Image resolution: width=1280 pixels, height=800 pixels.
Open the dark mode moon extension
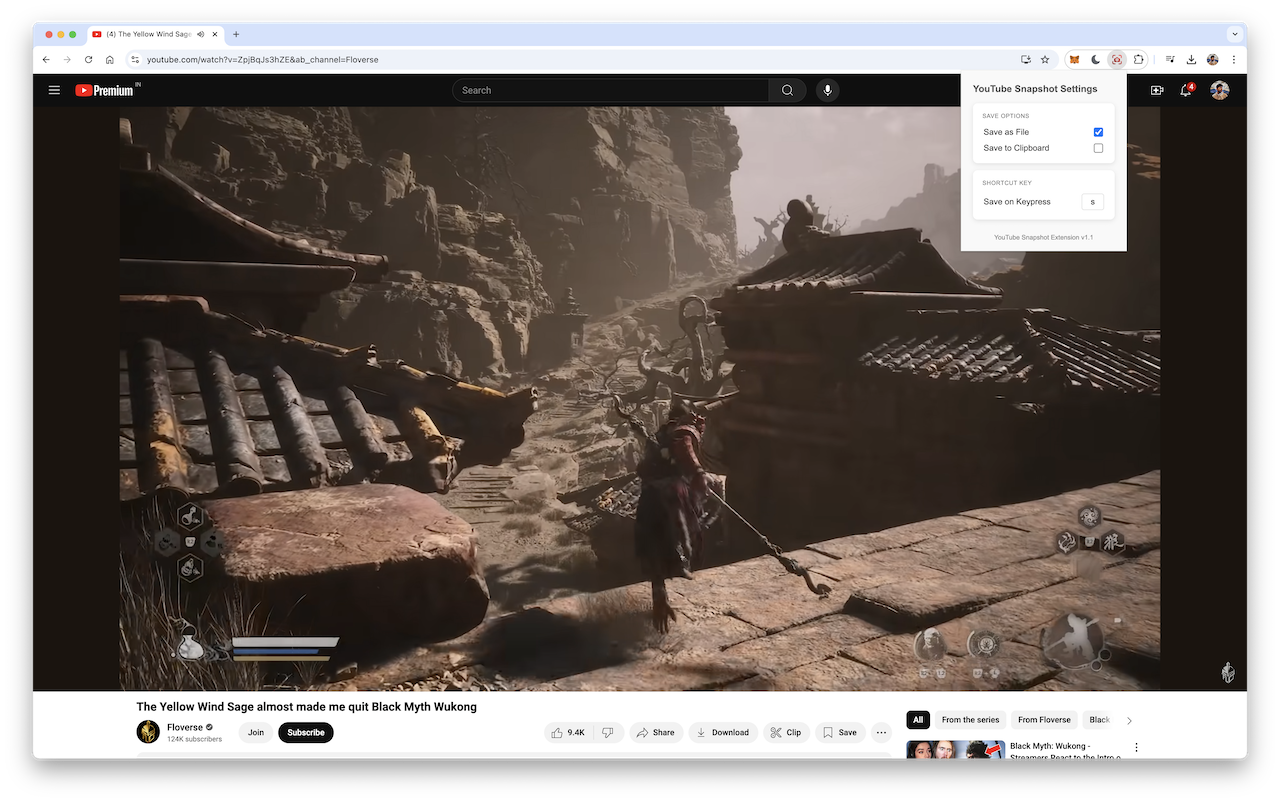tap(1096, 60)
